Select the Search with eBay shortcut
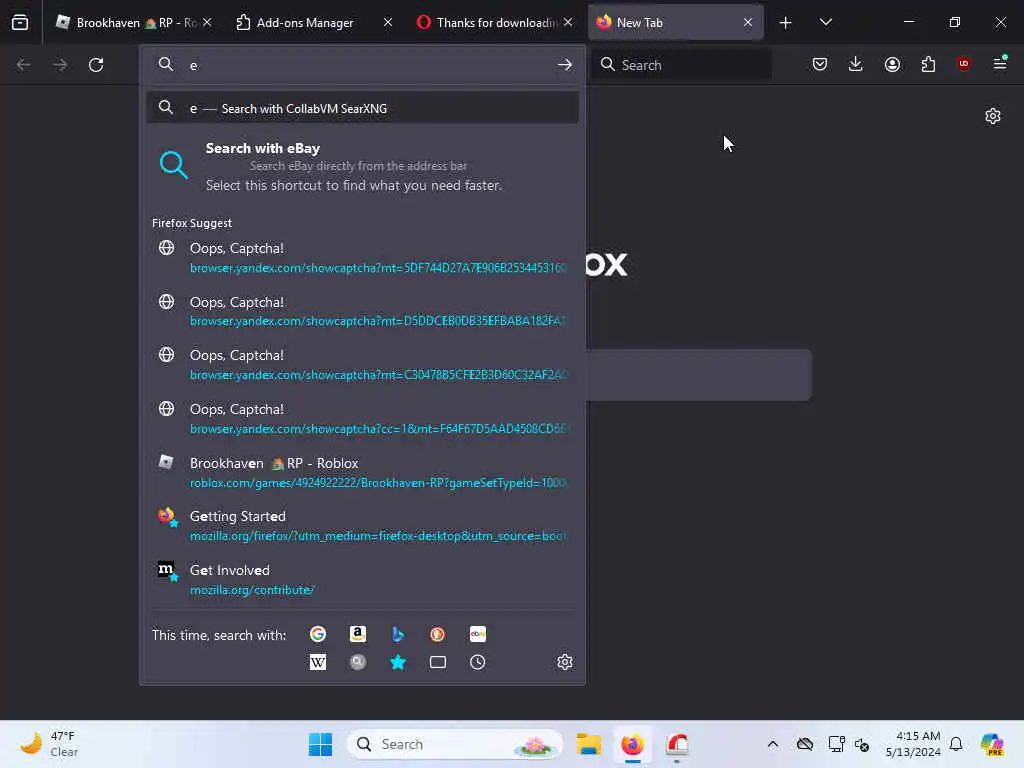 tap(362, 167)
